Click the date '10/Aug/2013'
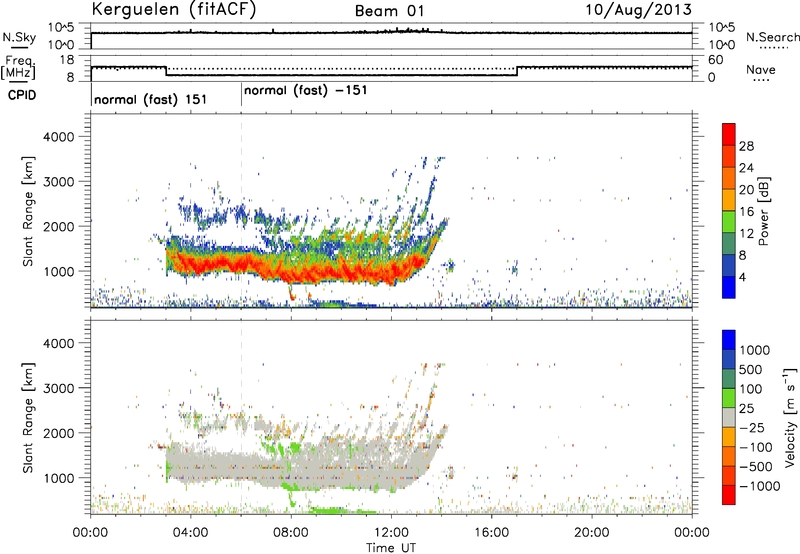Viewport: 800px width, 554px height. pyautogui.click(x=638, y=10)
